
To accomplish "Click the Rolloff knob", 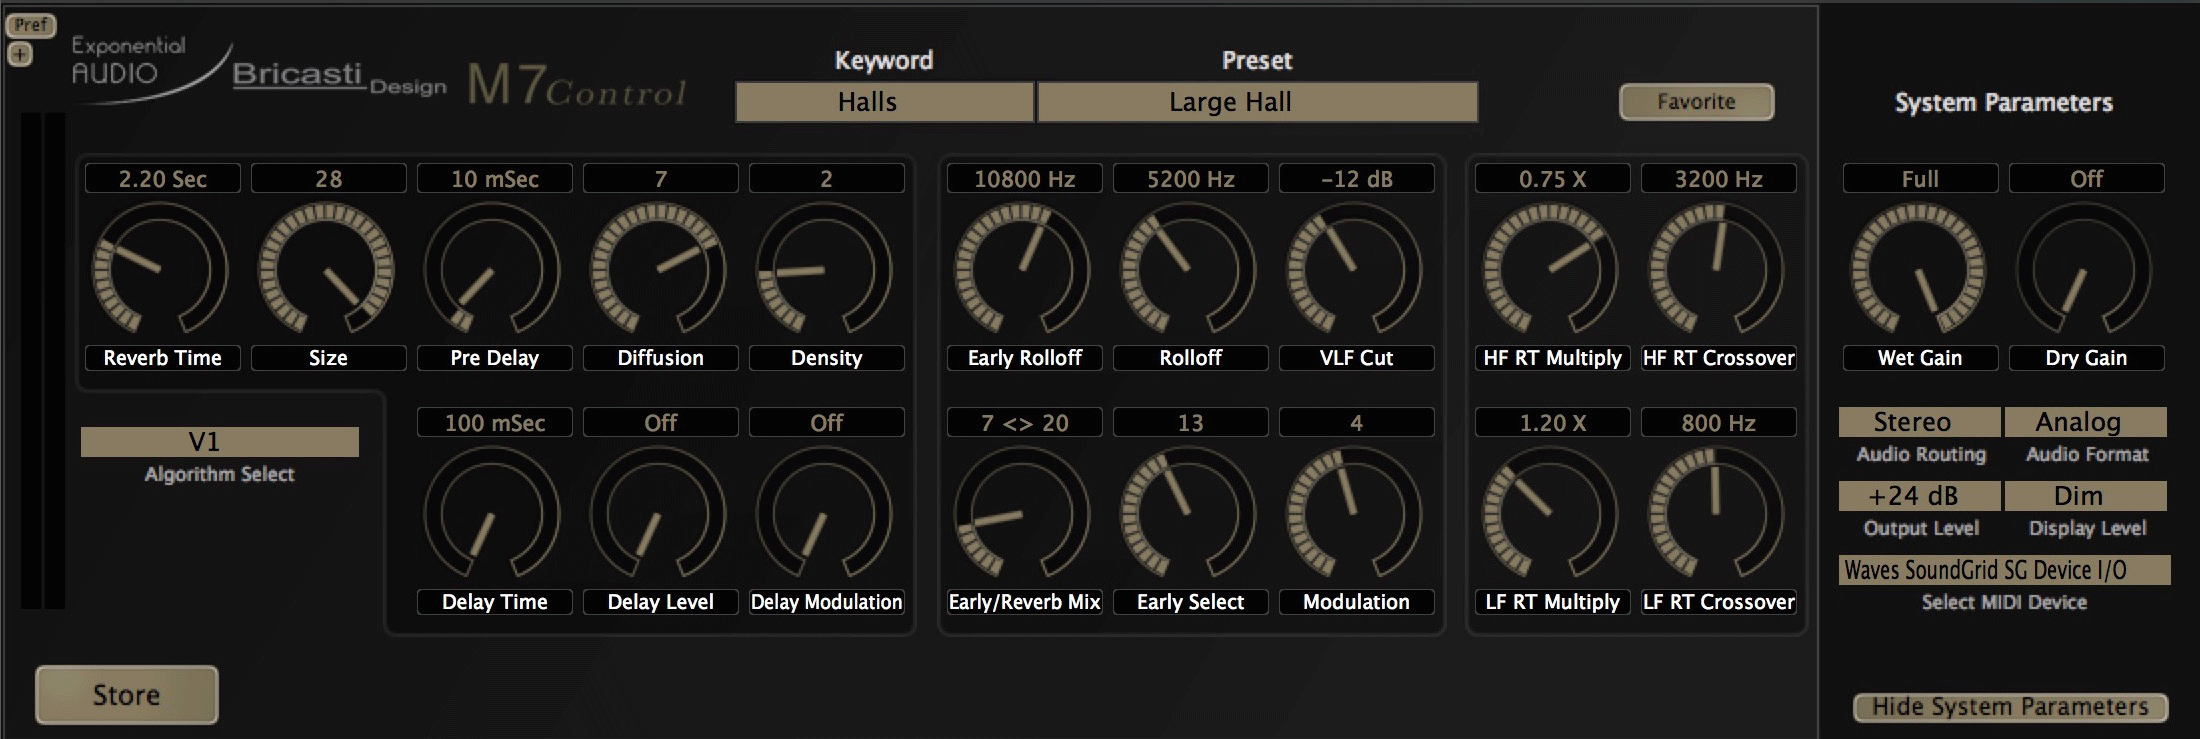I will (x=1188, y=269).
